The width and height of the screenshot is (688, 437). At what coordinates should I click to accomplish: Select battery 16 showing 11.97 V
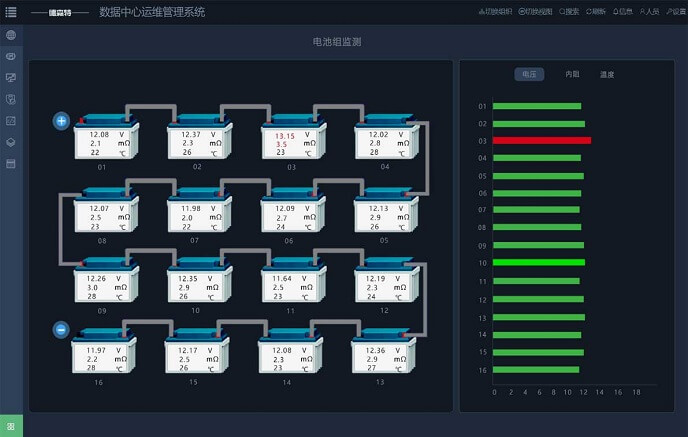104,352
